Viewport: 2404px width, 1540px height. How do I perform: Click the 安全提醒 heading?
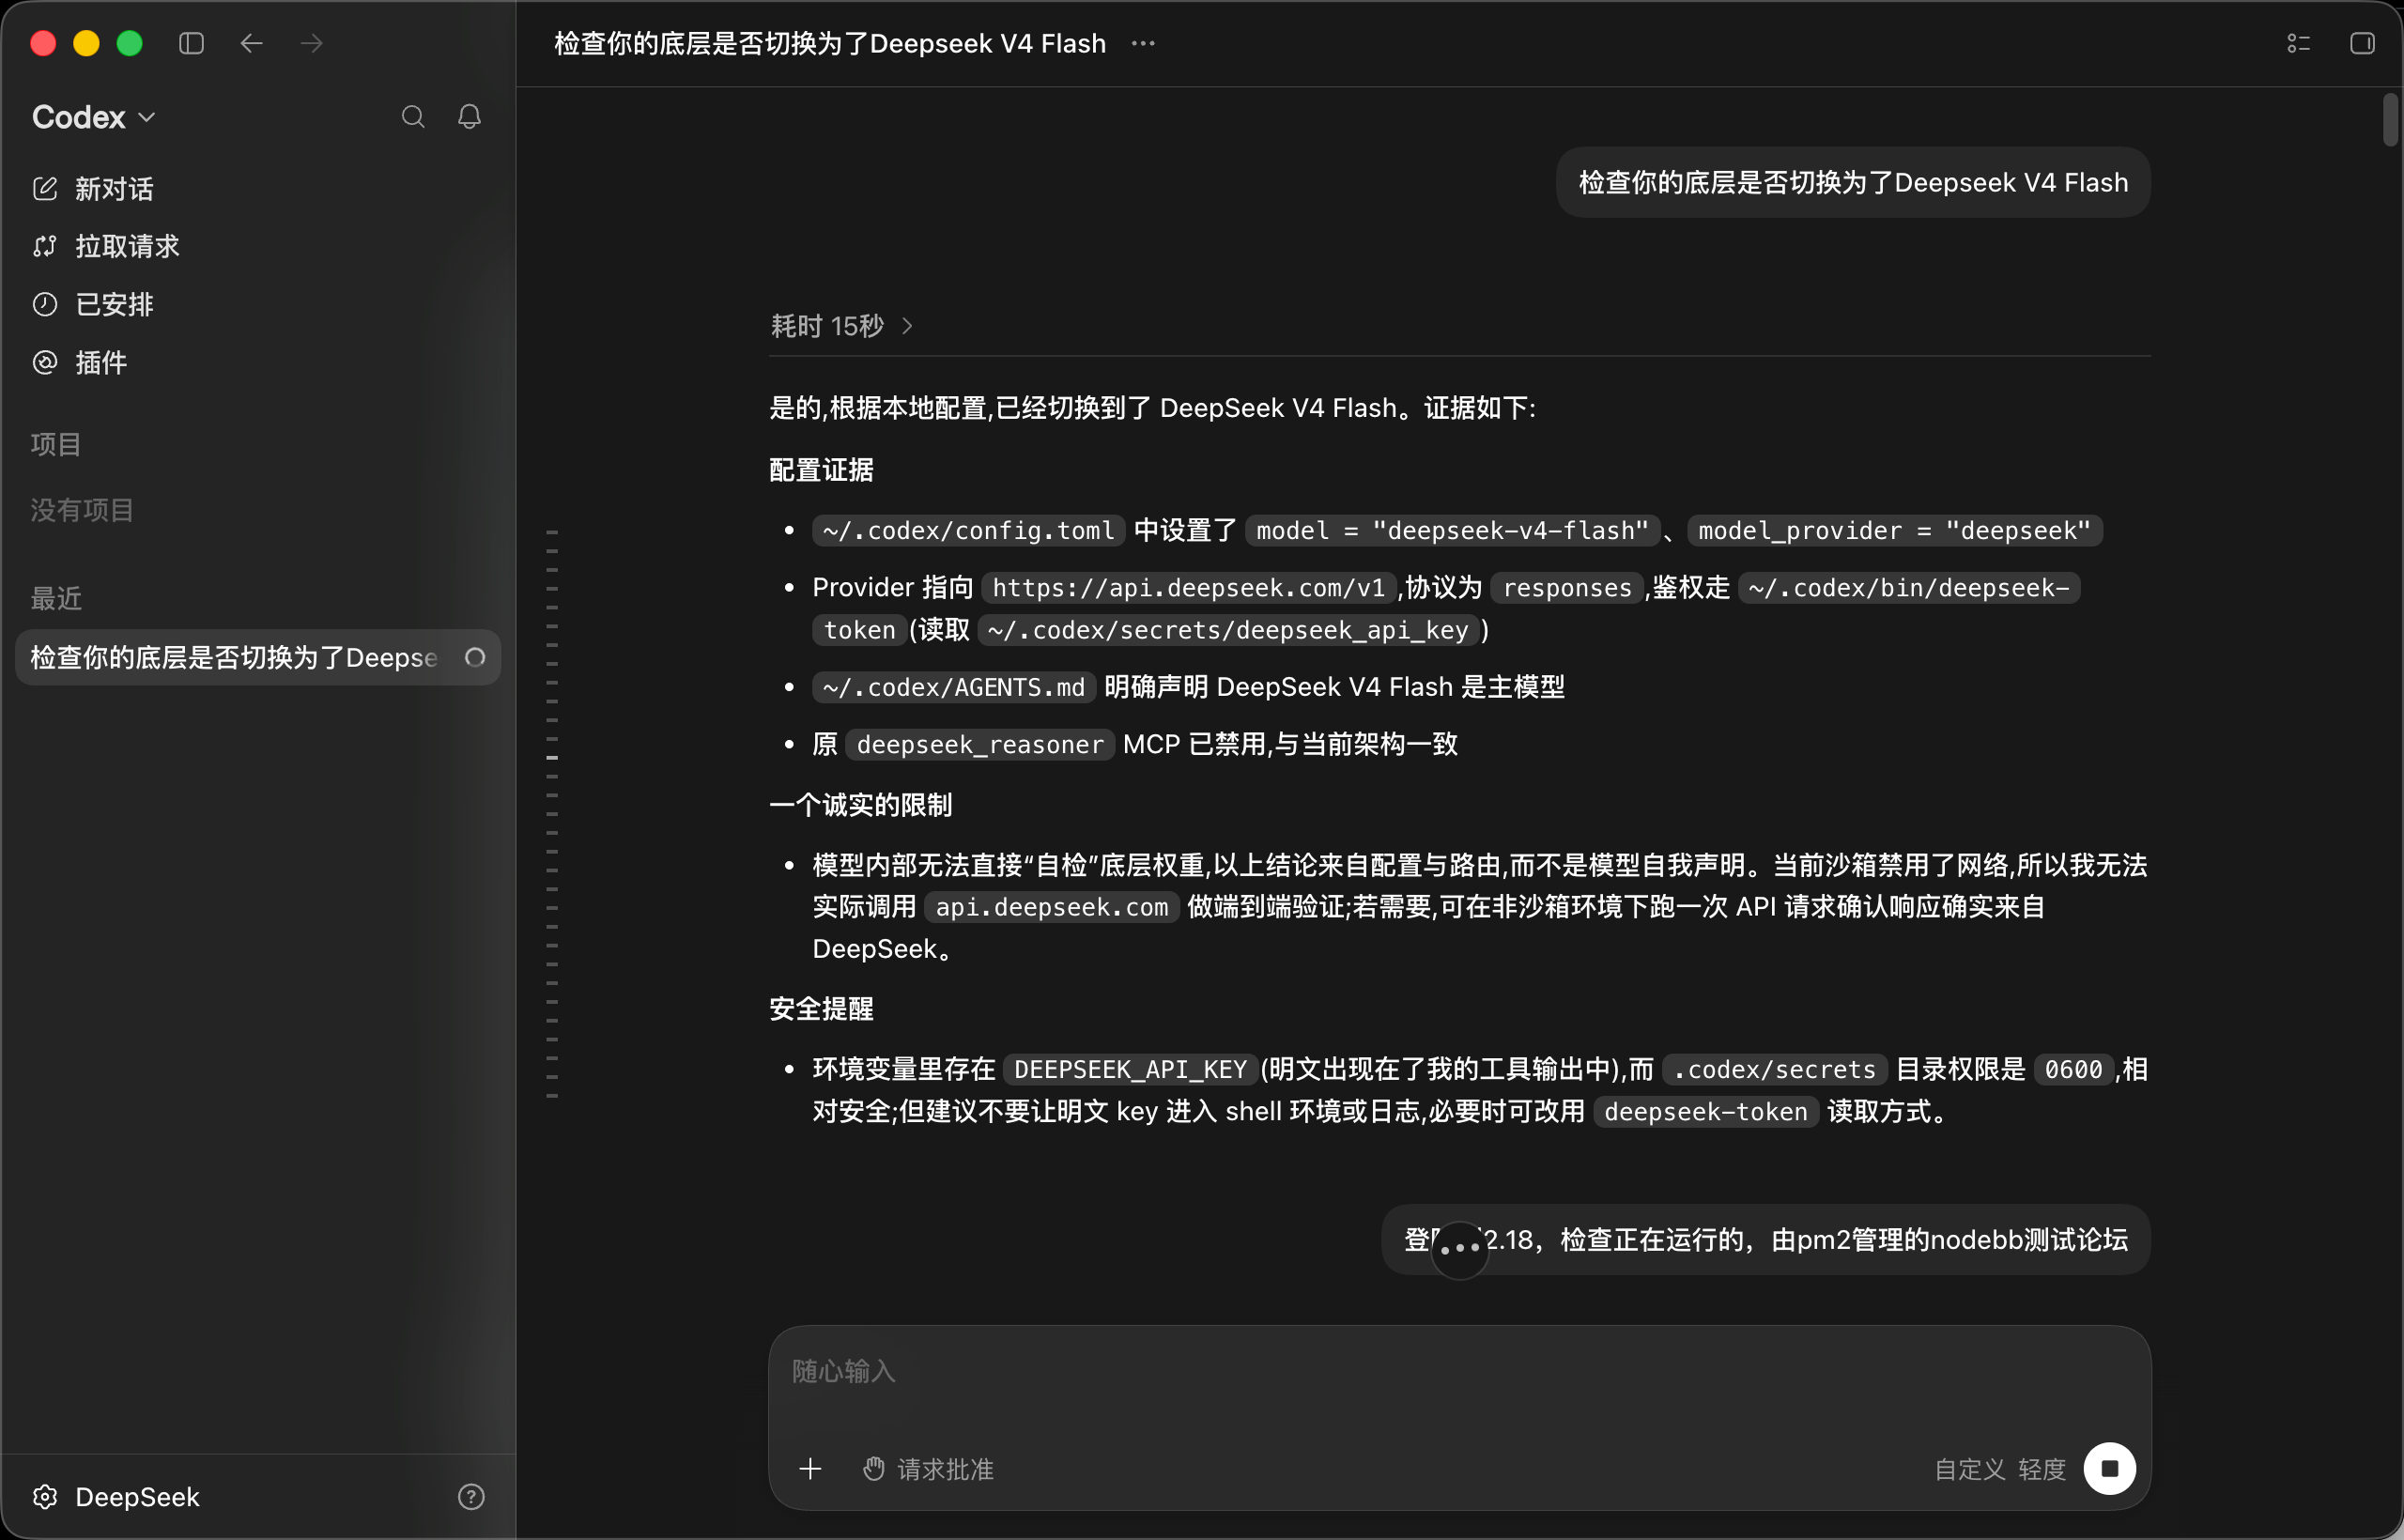[x=821, y=1008]
